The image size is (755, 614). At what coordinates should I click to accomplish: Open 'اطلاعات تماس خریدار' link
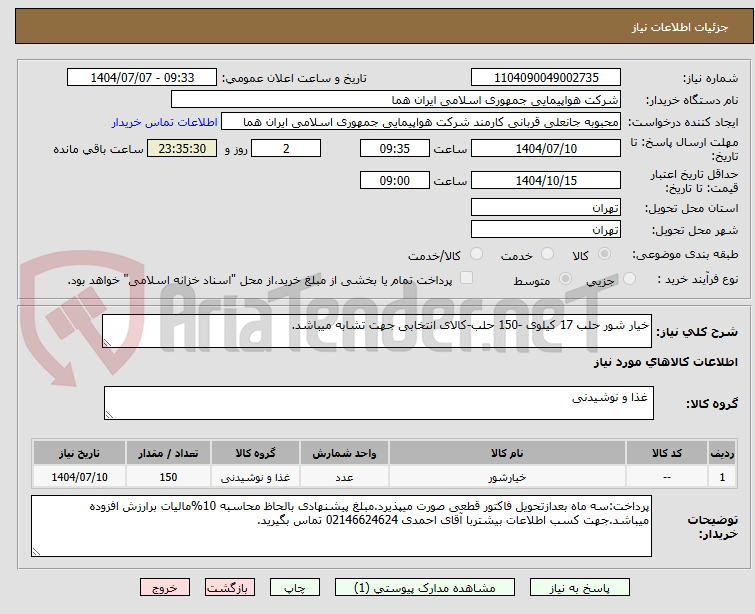point(165,122)
